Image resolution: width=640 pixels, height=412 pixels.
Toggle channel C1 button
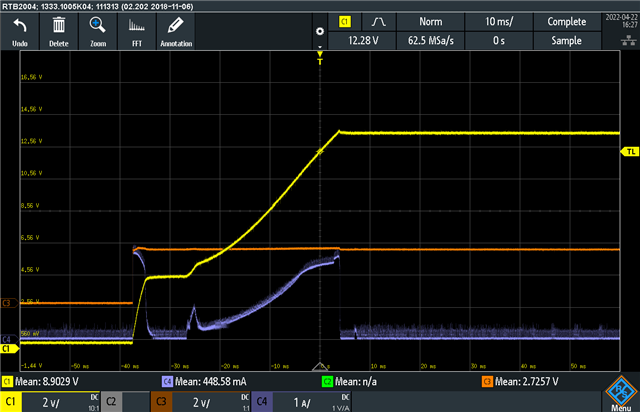11,402
